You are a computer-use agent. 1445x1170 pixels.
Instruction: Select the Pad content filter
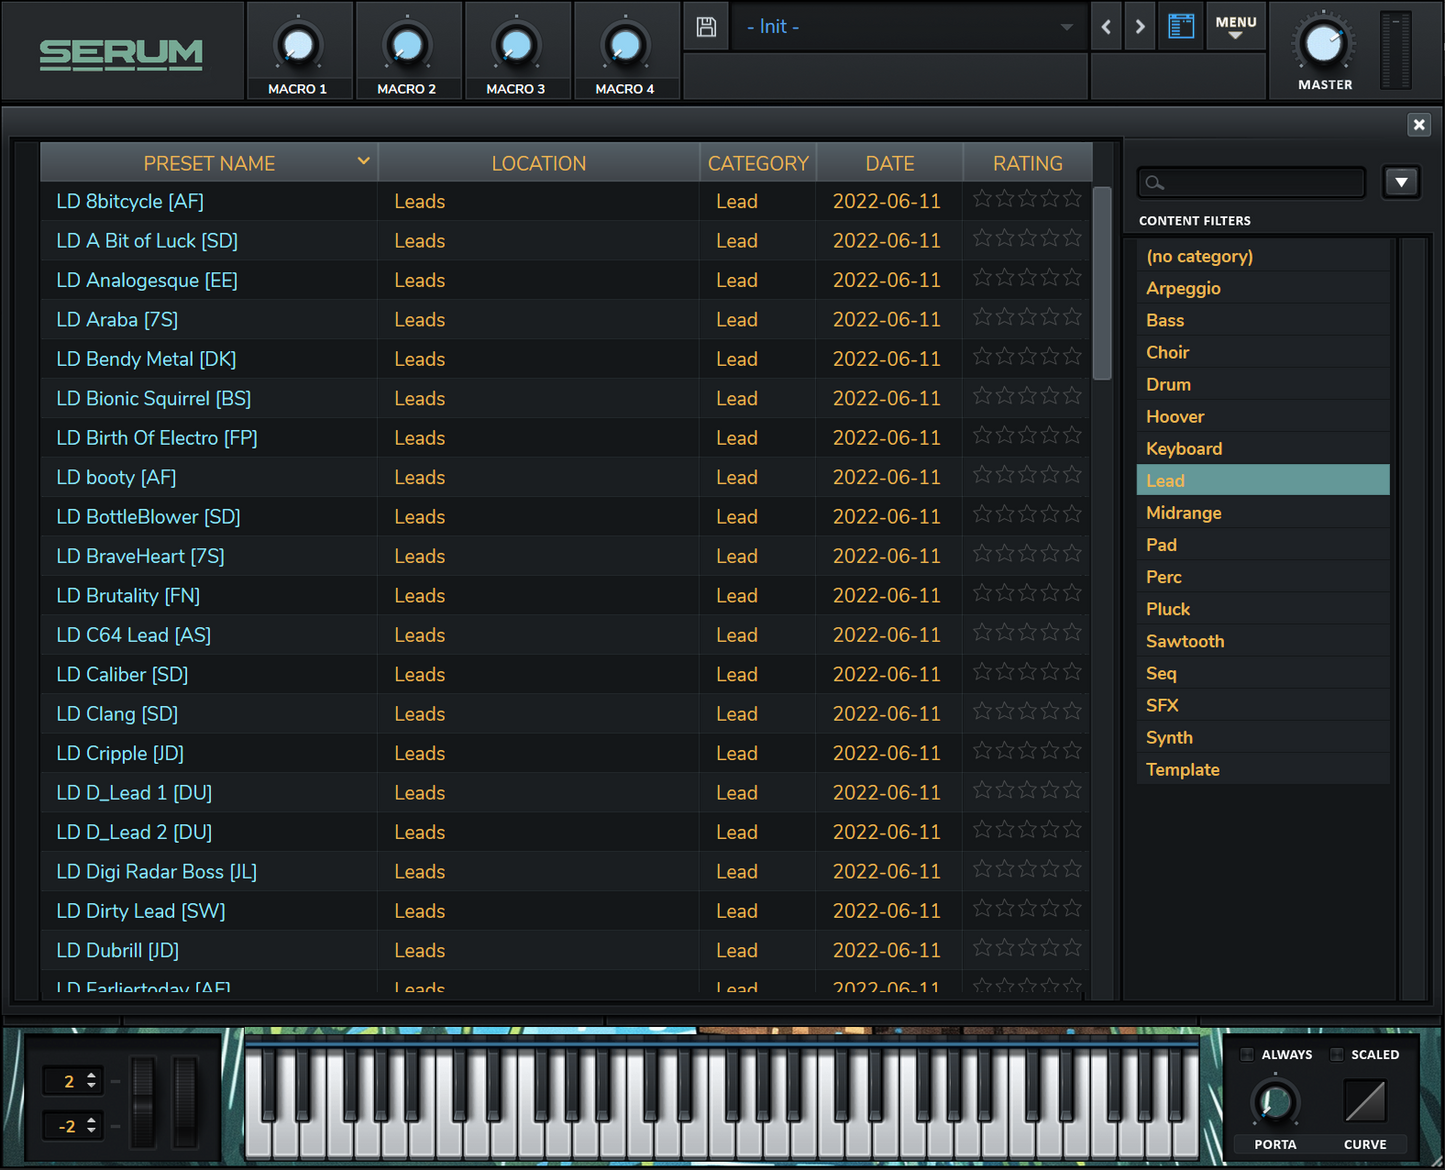pyautogui.click(x=1263, y=544)
